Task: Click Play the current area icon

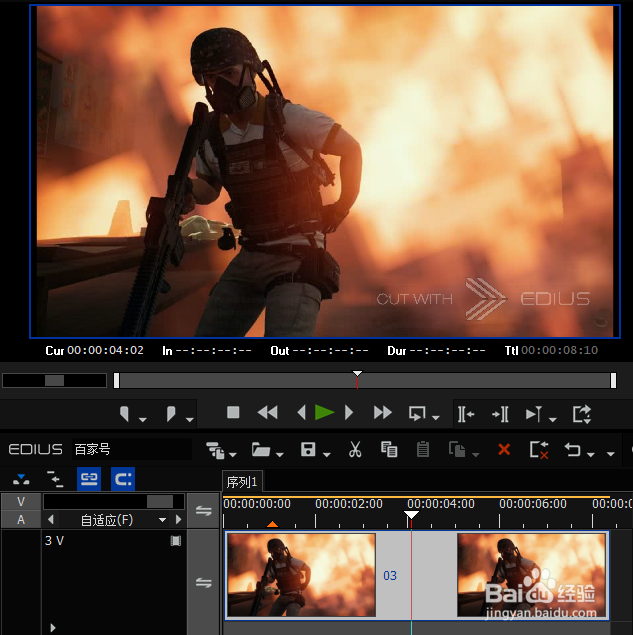Action: click(534, 414)
